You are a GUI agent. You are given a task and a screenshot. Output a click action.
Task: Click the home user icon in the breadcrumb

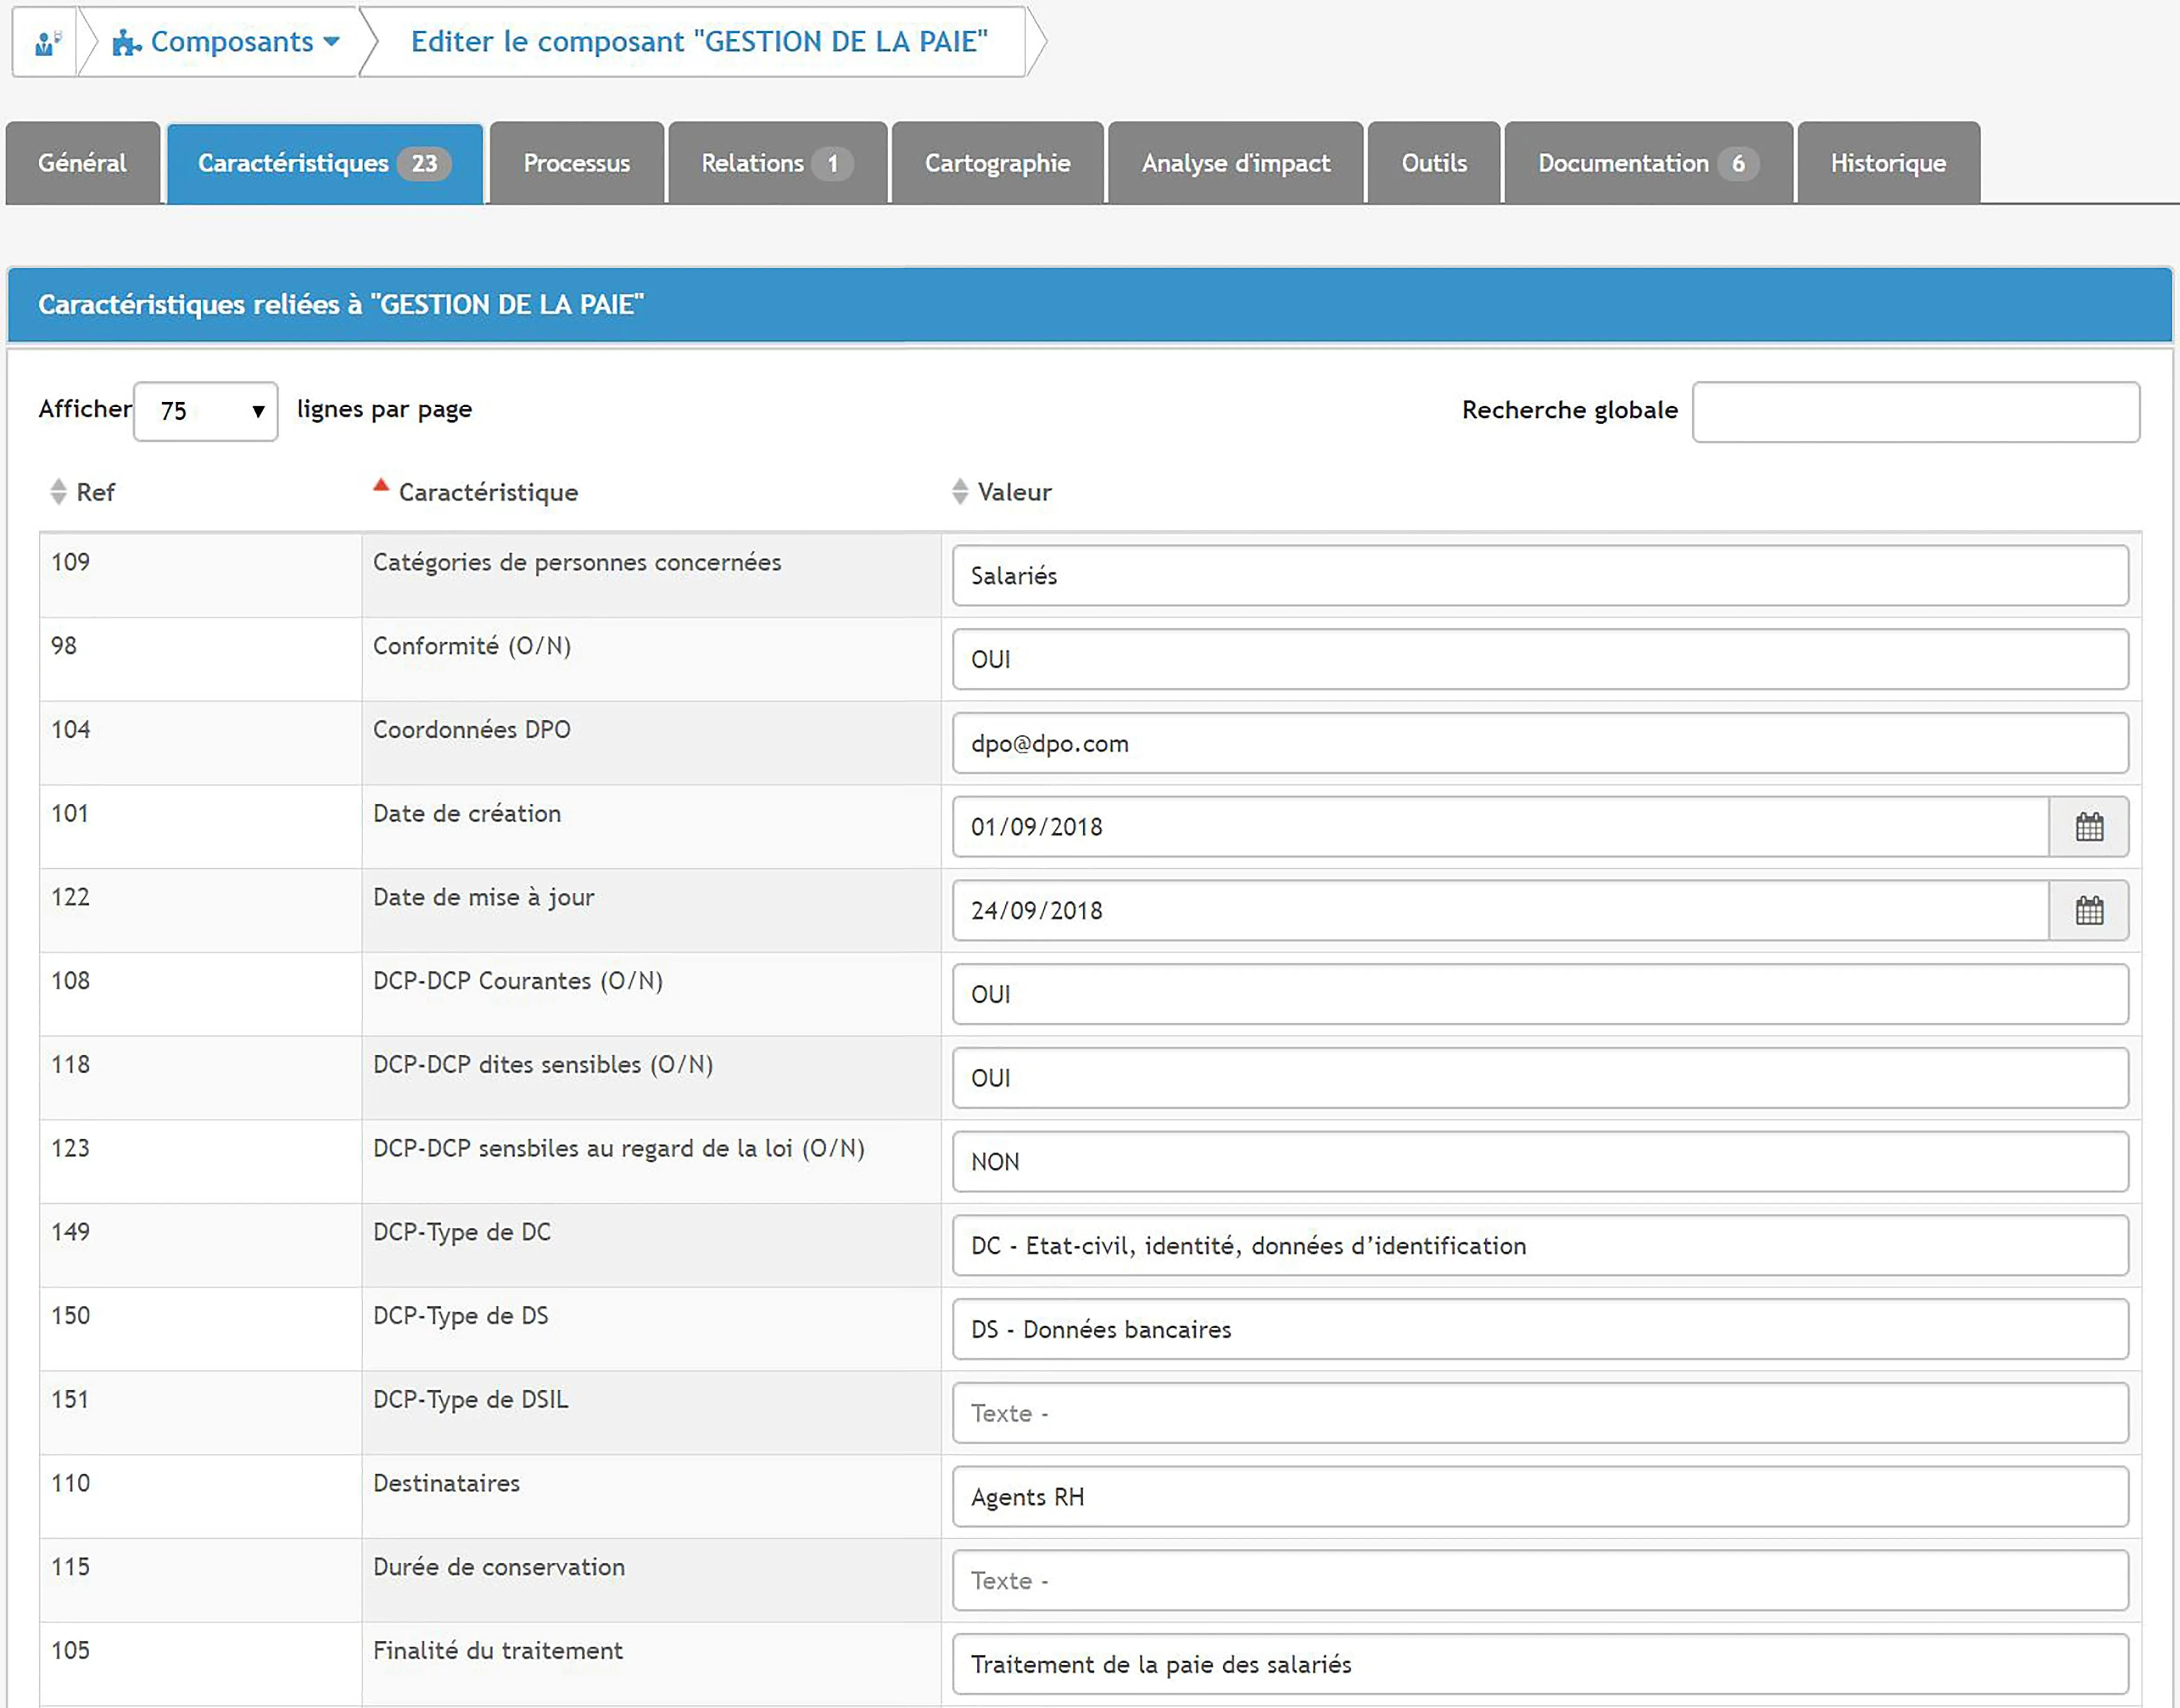coord(46,42)
